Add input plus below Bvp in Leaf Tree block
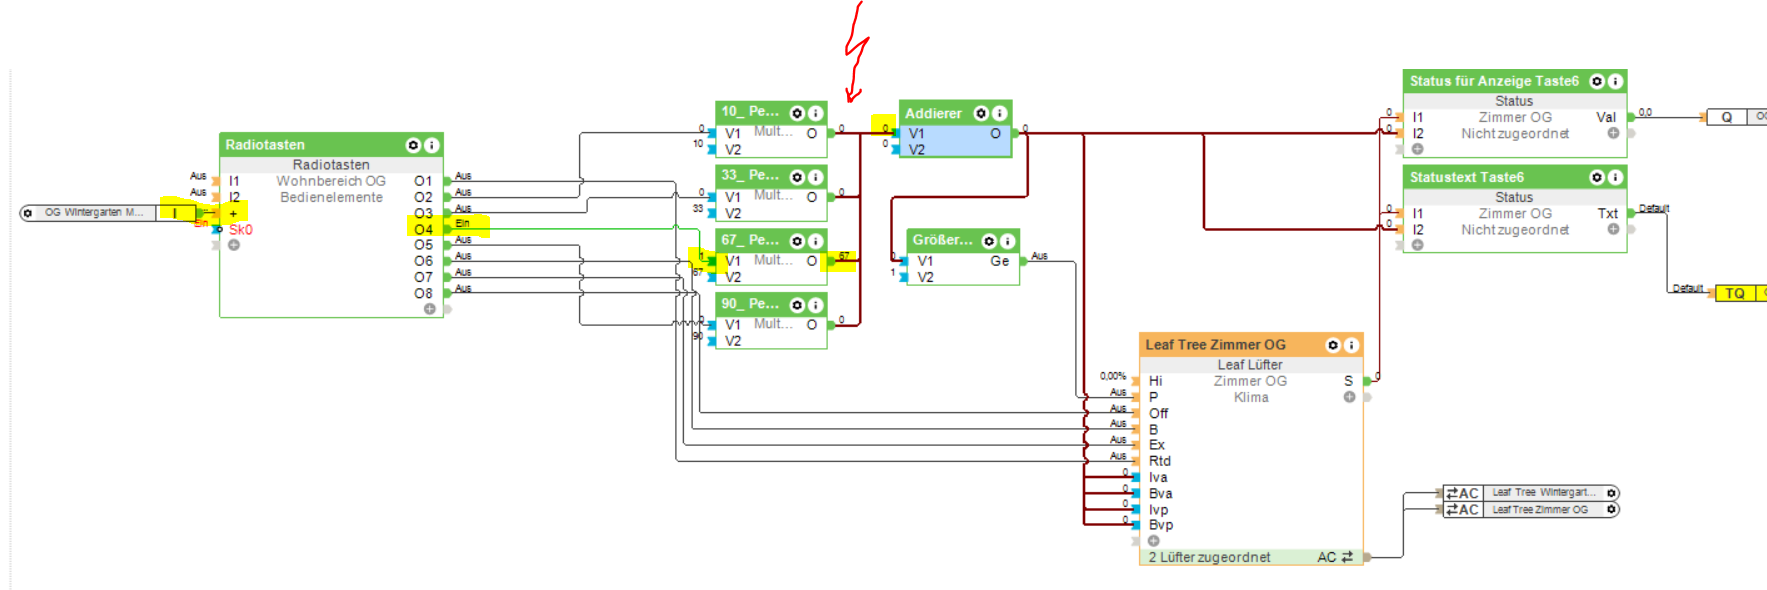This screenshot has height=590, width=1767. click(x=1153, y=541)
